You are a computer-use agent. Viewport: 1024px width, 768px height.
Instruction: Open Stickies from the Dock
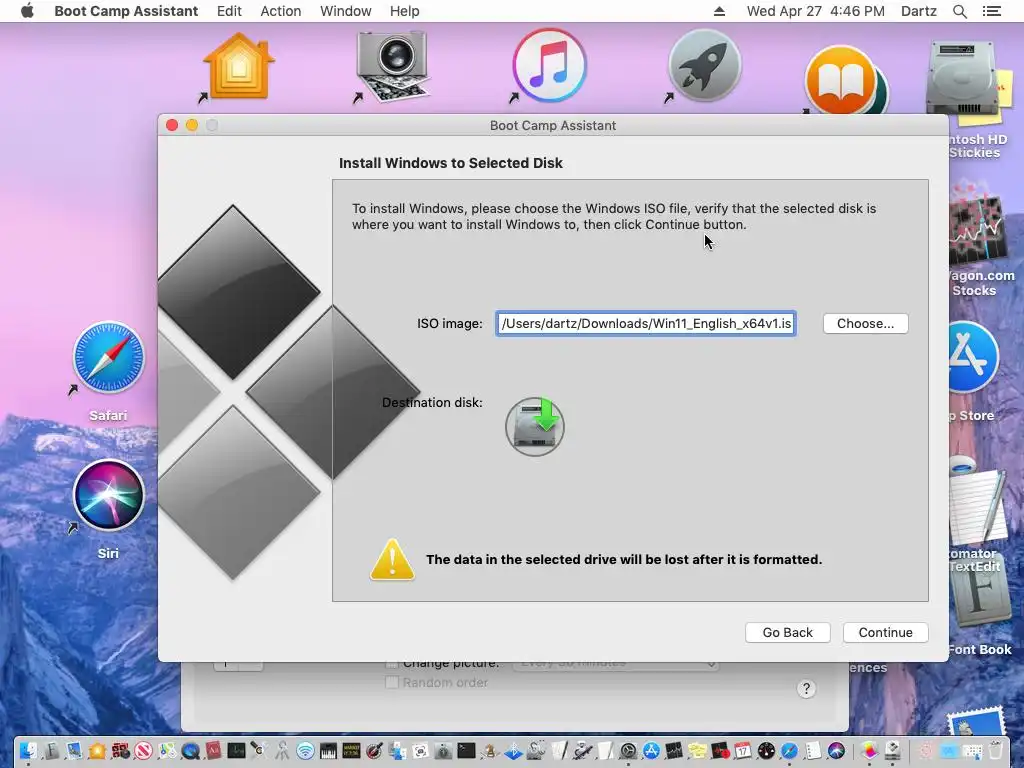pos(697,750)
